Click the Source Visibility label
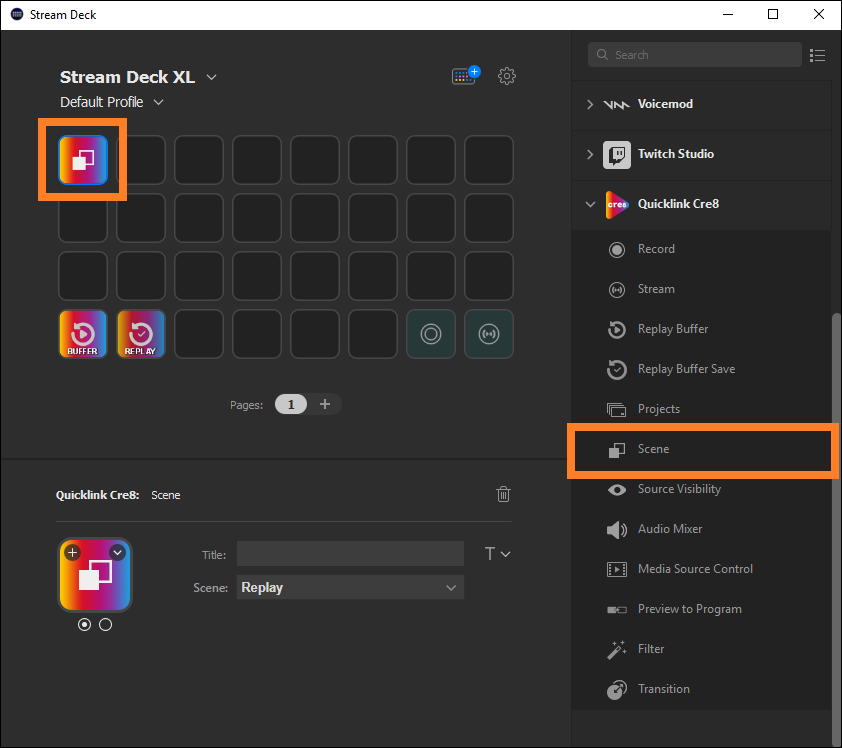Viewport: 842px width, 748px height. click(x=679, y=489)
